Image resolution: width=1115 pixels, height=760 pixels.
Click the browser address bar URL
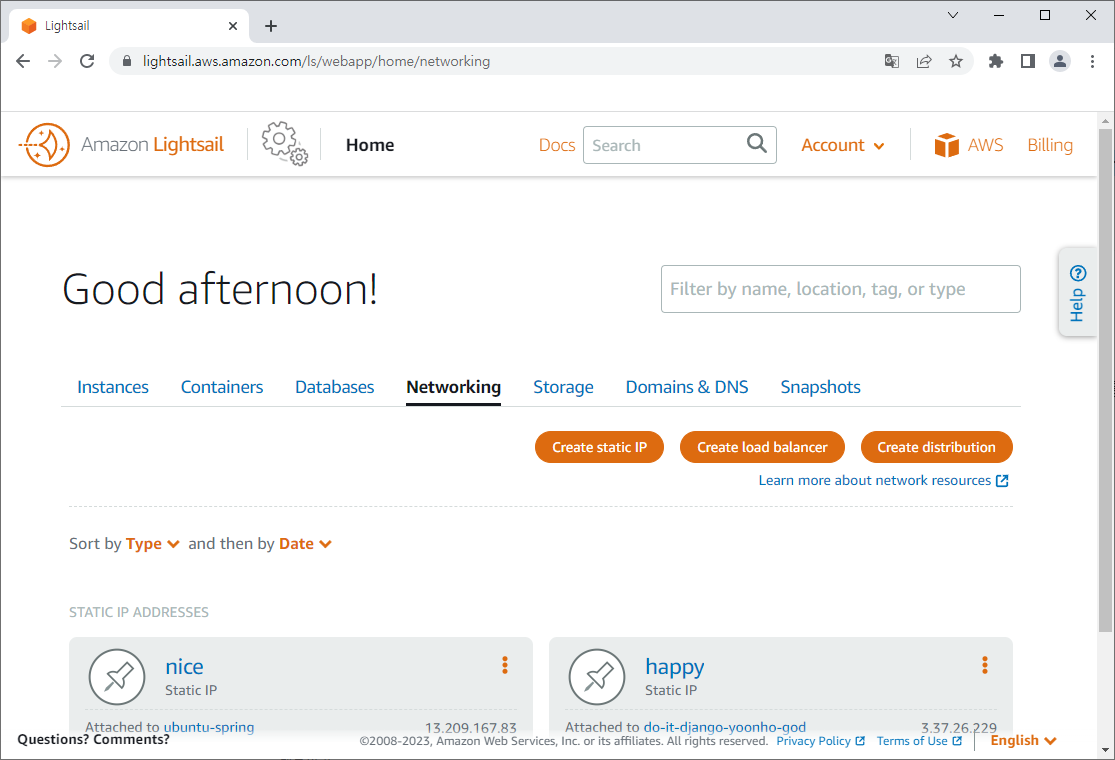pyautogui.click(x=316, y=61)
